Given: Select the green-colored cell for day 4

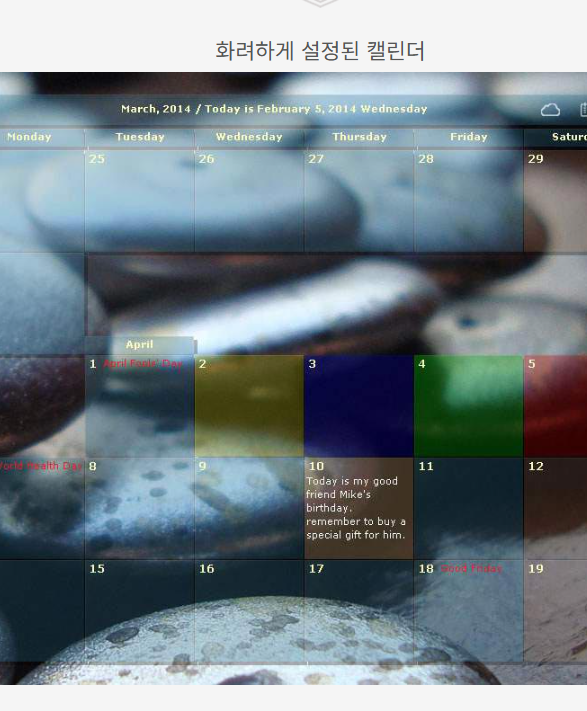Looking at the screenshot, I should pyautogui.click(x=469, y=406).
